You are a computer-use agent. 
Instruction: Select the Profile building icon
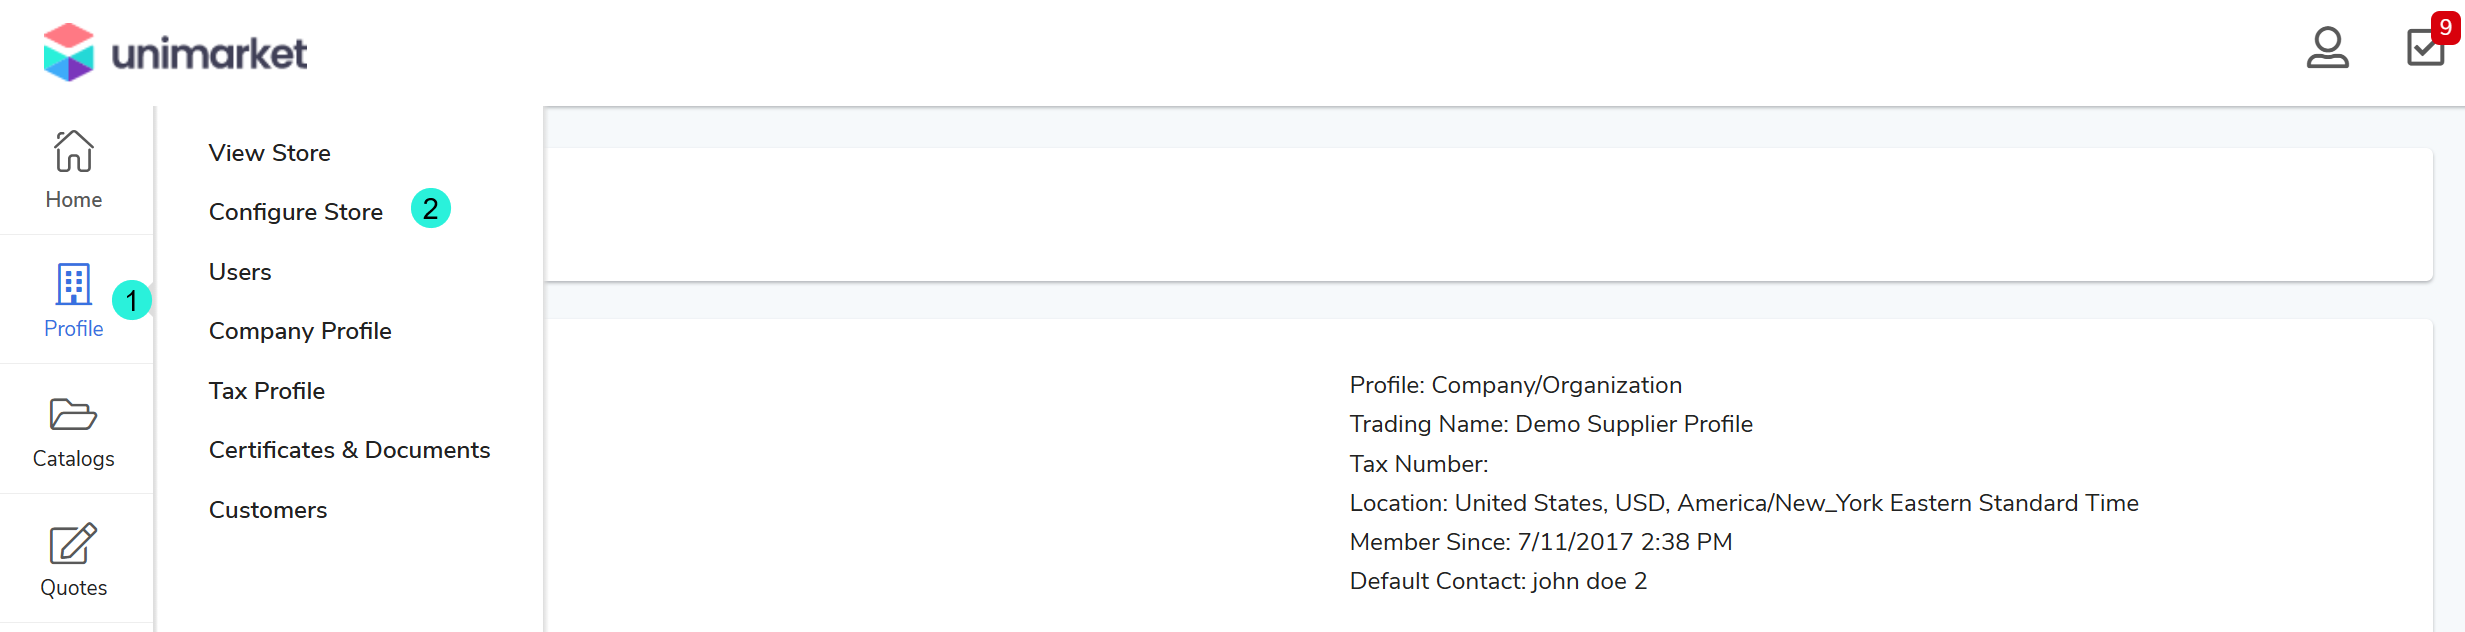tap(74, 284)
